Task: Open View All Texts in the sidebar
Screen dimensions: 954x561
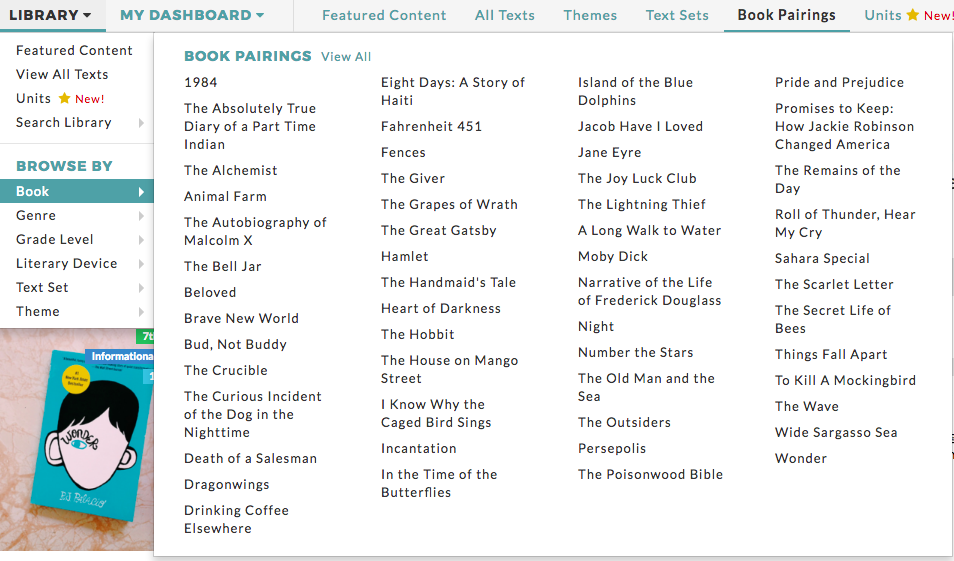Action: 62,74
